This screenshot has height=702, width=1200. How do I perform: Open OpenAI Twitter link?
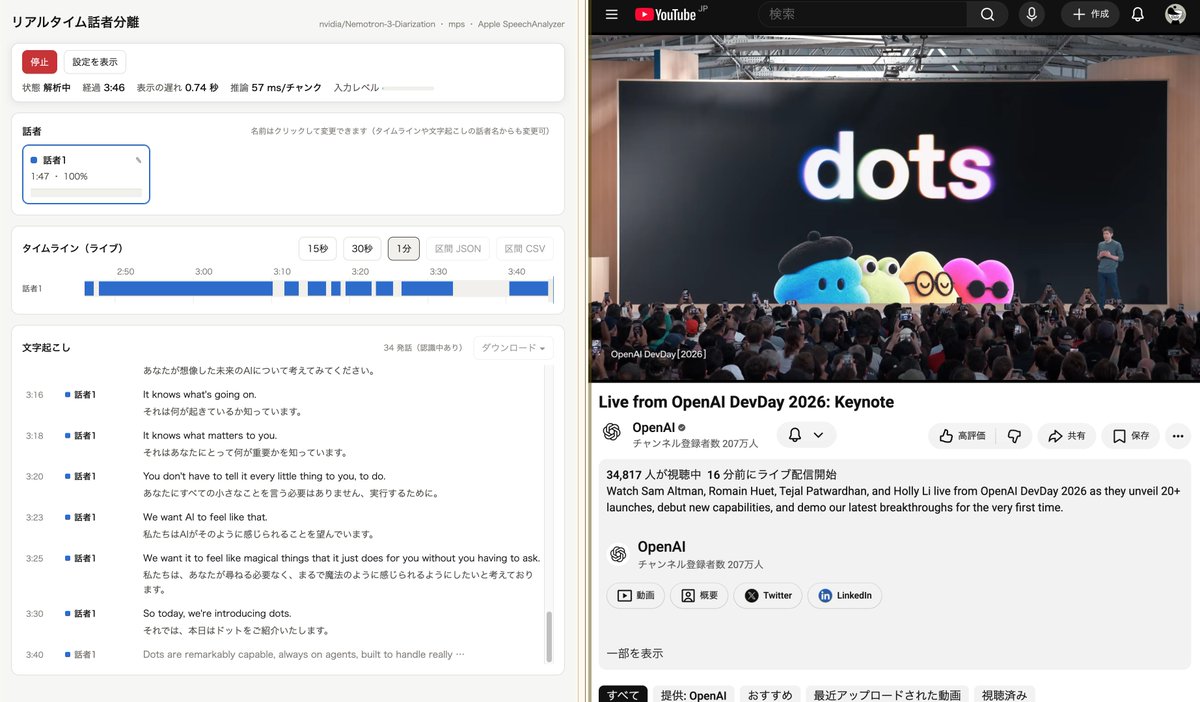click(x=767, y=595)
